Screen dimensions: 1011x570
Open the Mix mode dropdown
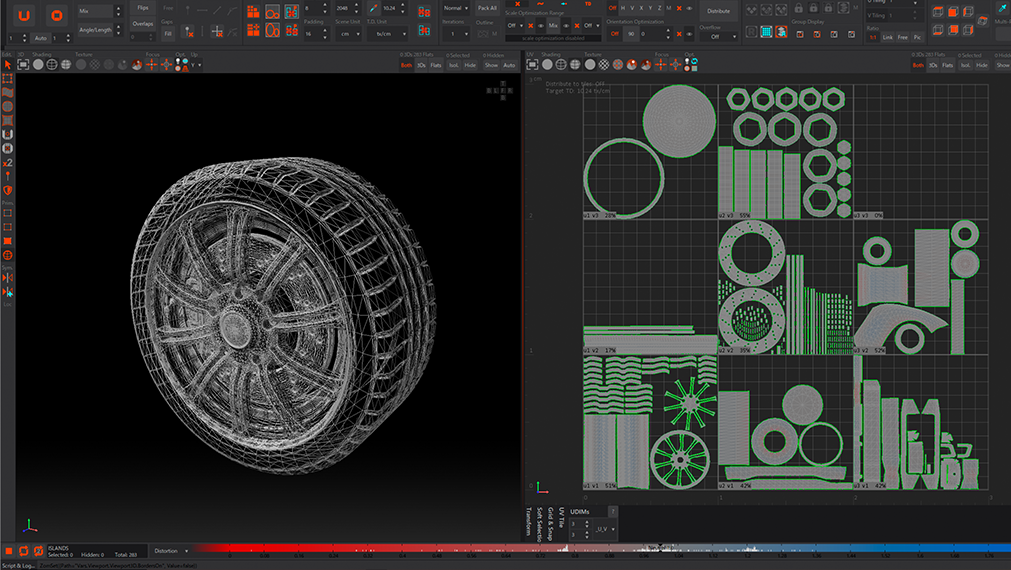coord(99,12)
